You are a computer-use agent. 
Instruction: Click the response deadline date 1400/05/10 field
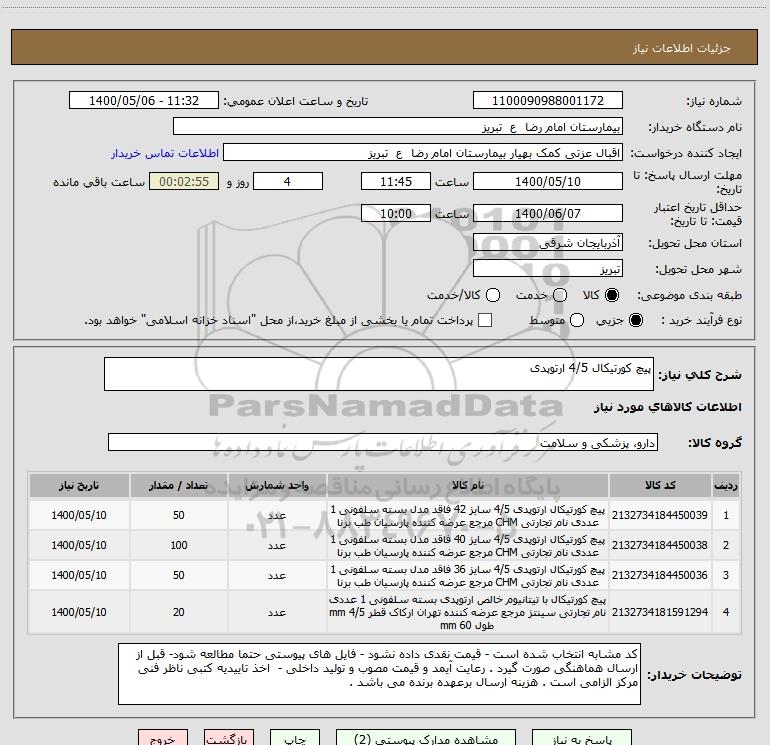pyautogui.click(x=548, y=181)
